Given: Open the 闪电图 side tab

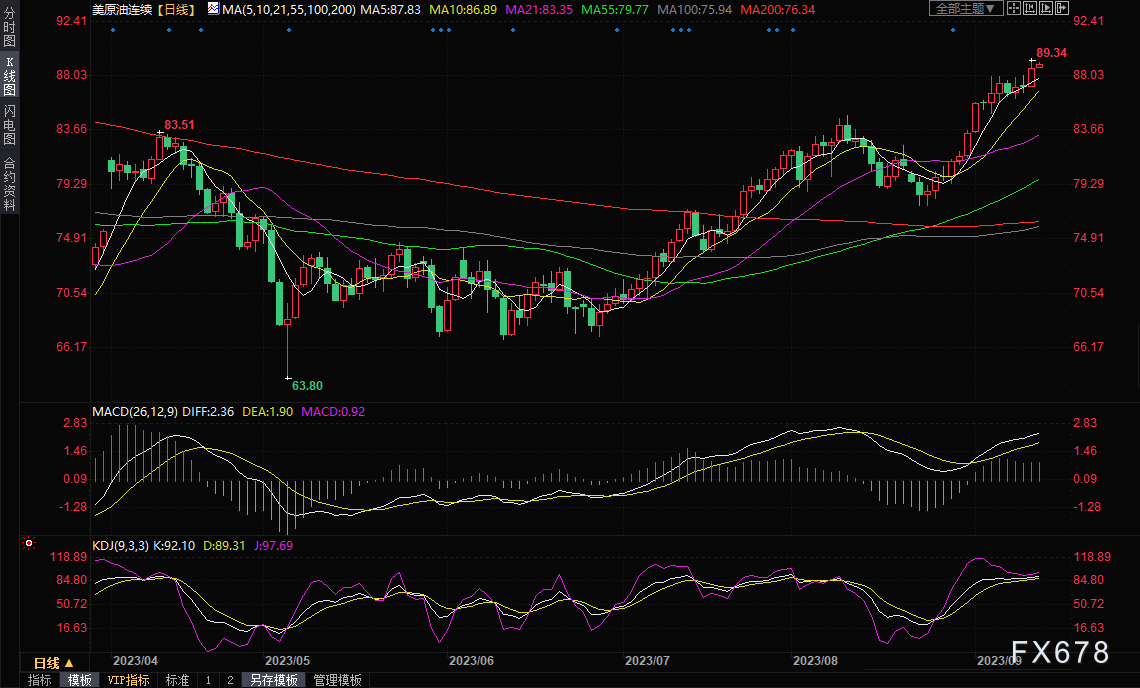Looking at the screenshot, I should 9,124.
